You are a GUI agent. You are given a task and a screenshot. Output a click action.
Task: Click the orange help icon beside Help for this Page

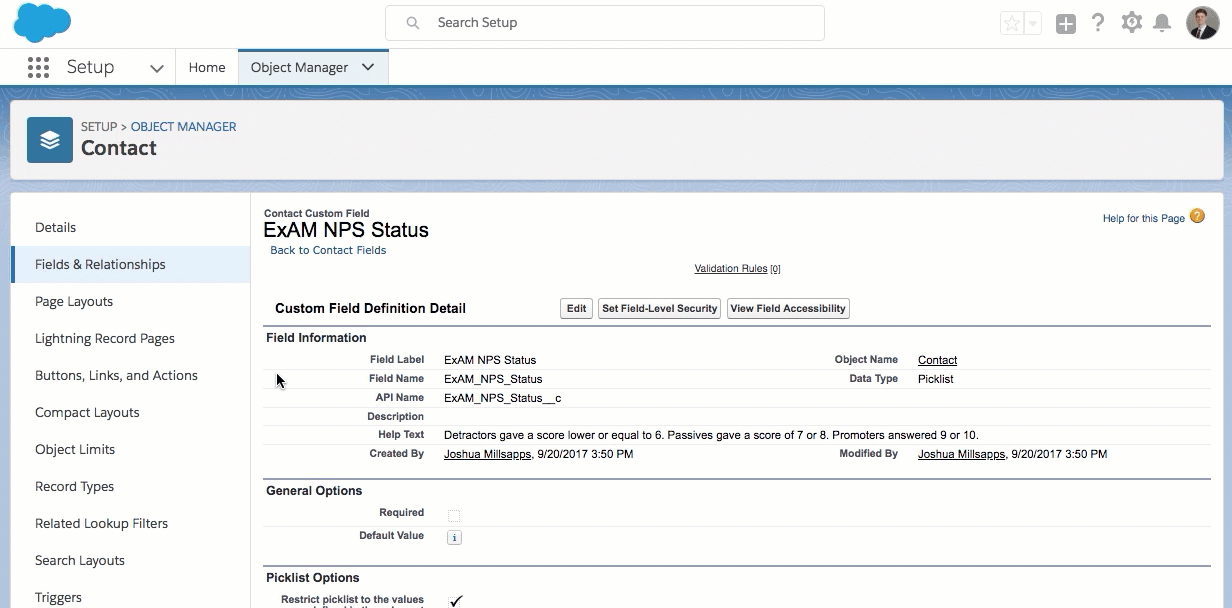click(x=1197, y=216)
